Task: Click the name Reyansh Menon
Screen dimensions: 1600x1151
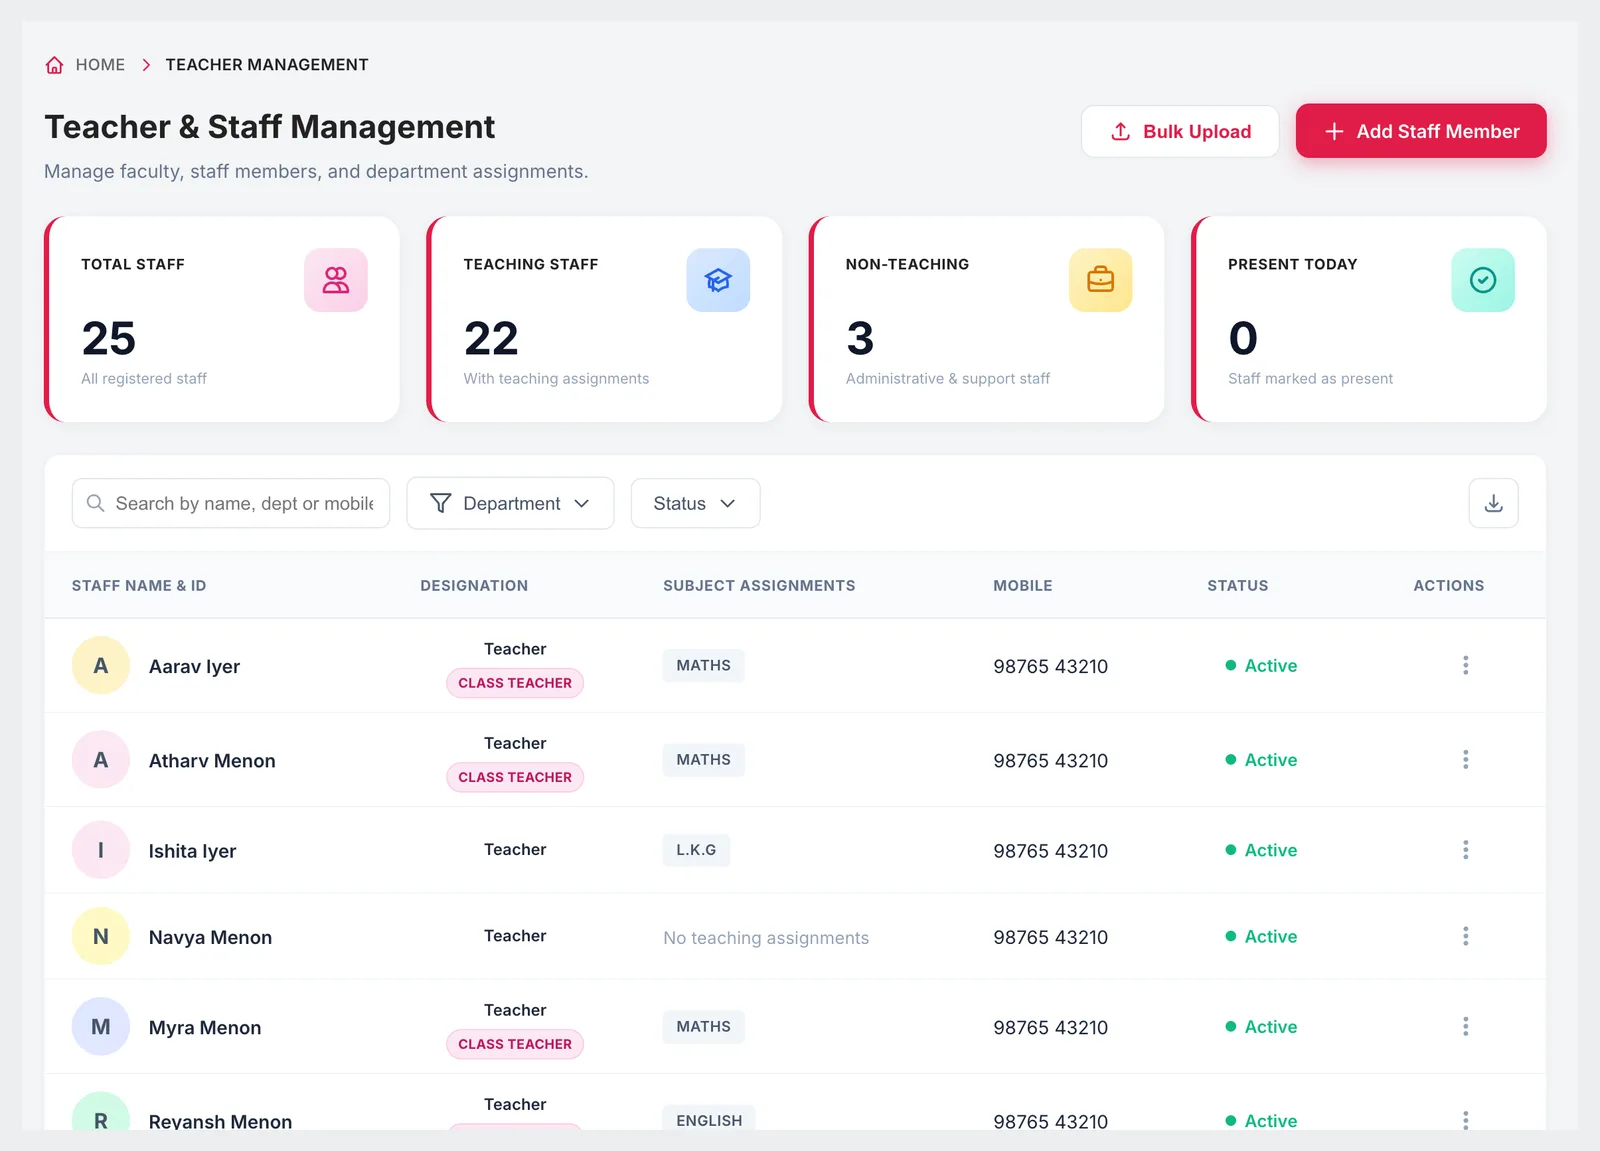Action: coord(221,1121)
